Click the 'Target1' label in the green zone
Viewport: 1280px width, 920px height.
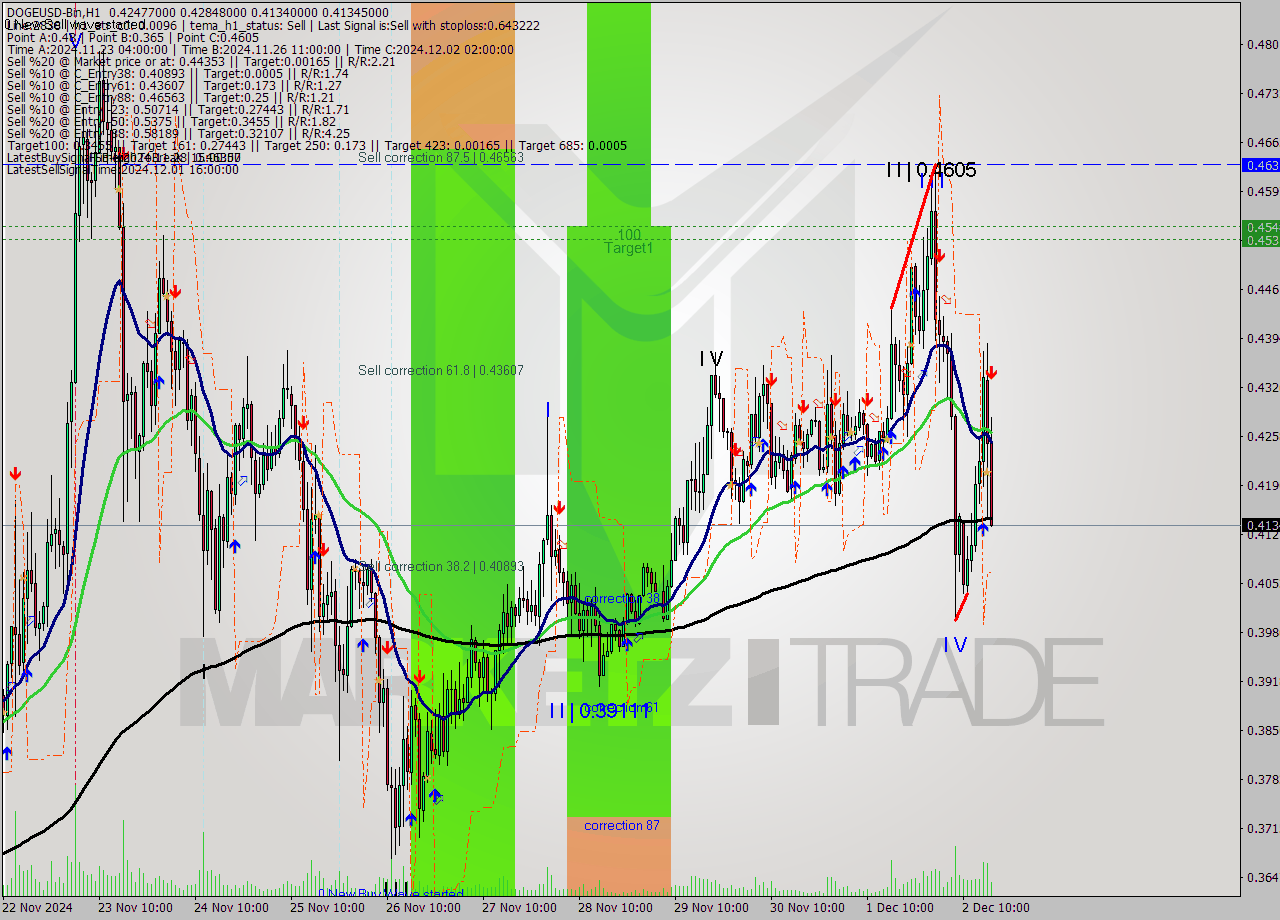[628, 248]
